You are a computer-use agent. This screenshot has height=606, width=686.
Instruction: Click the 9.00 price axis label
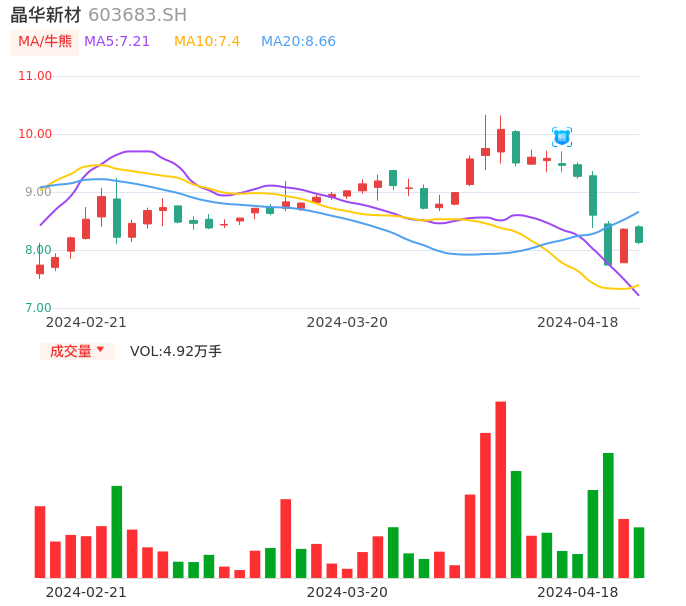click(38, 192)
